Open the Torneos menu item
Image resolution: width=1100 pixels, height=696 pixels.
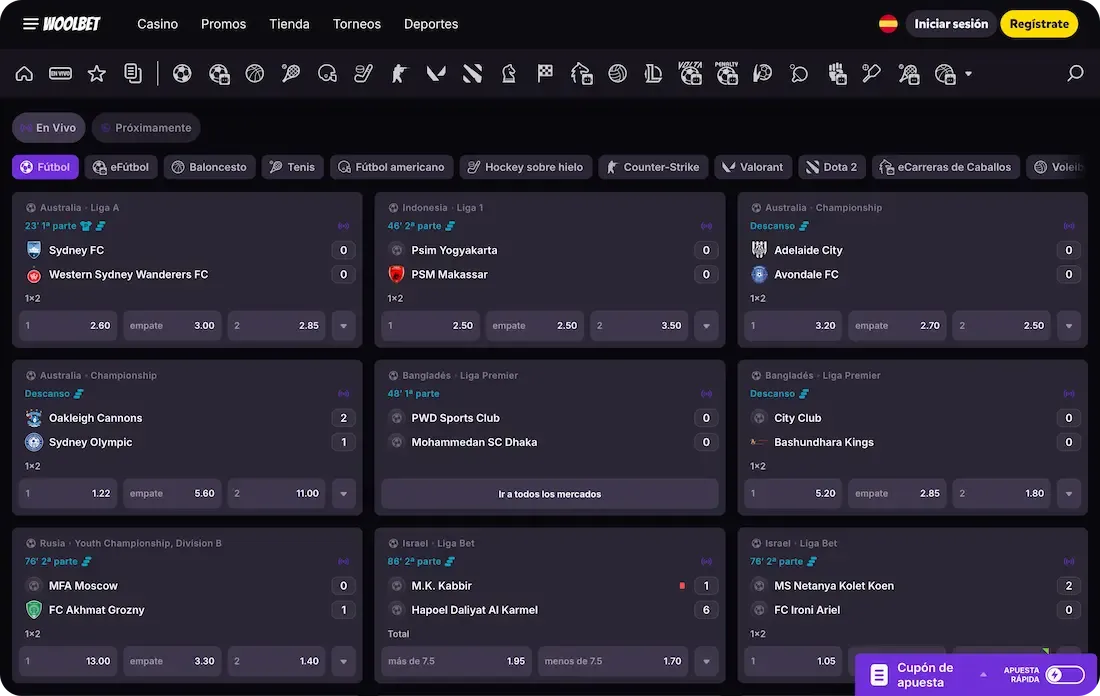[357, 24]
